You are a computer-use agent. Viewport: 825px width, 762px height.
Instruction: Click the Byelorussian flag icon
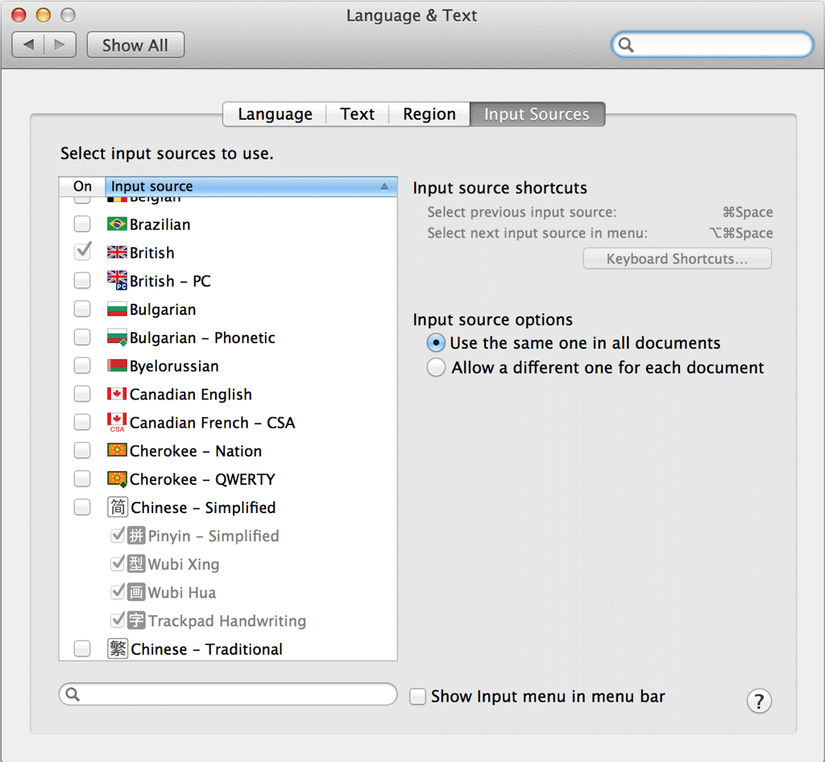click(117, 366)
